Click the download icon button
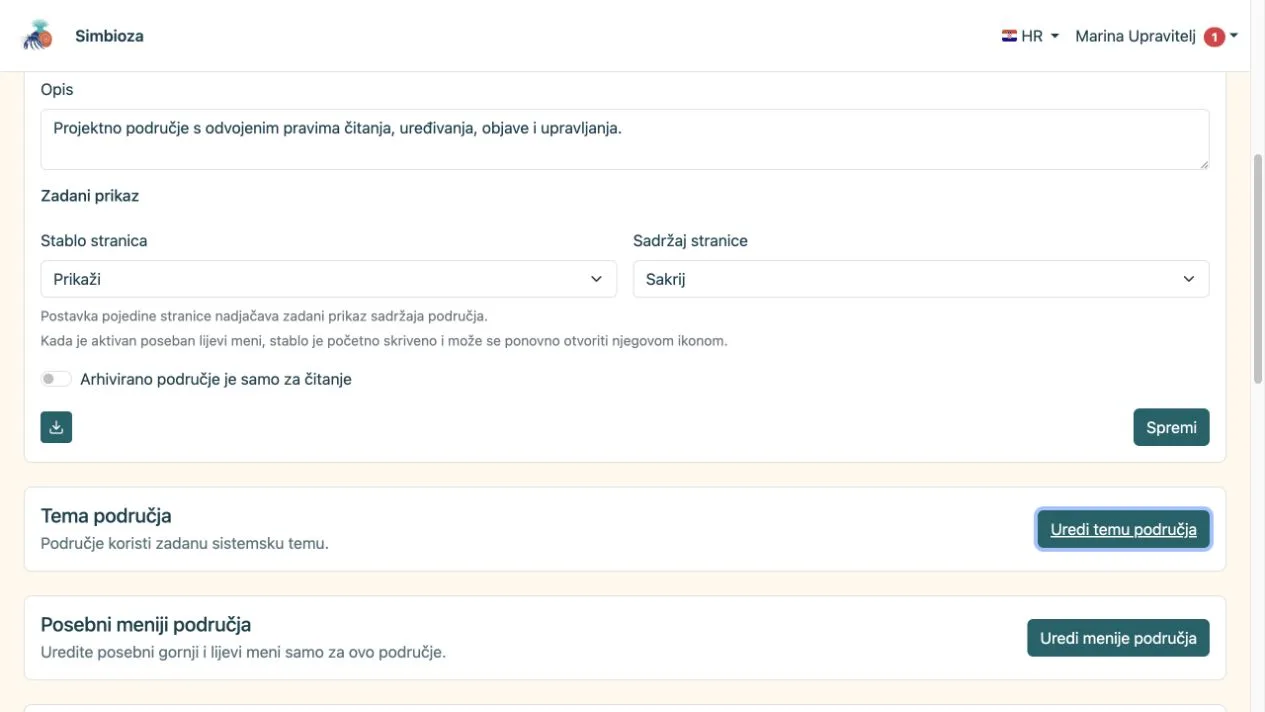 [56, 427]
